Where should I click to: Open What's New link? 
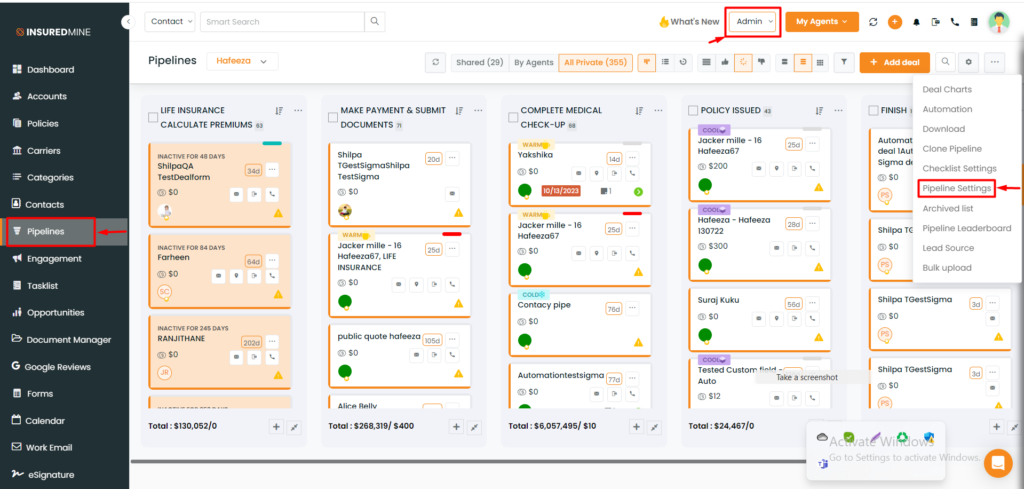[689, 22]
